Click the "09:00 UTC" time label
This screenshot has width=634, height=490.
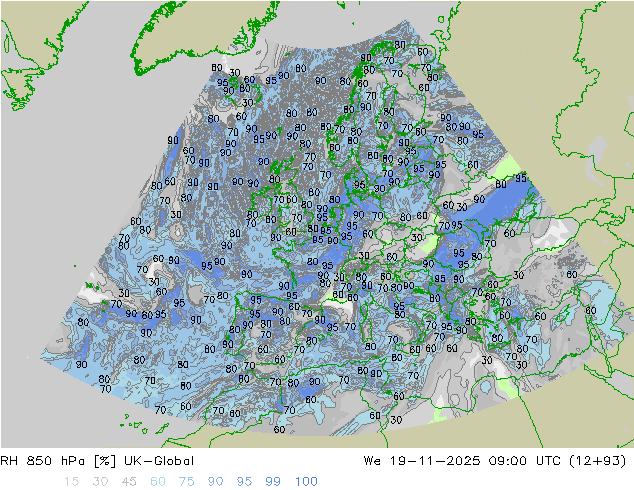[x=524, y=461]
